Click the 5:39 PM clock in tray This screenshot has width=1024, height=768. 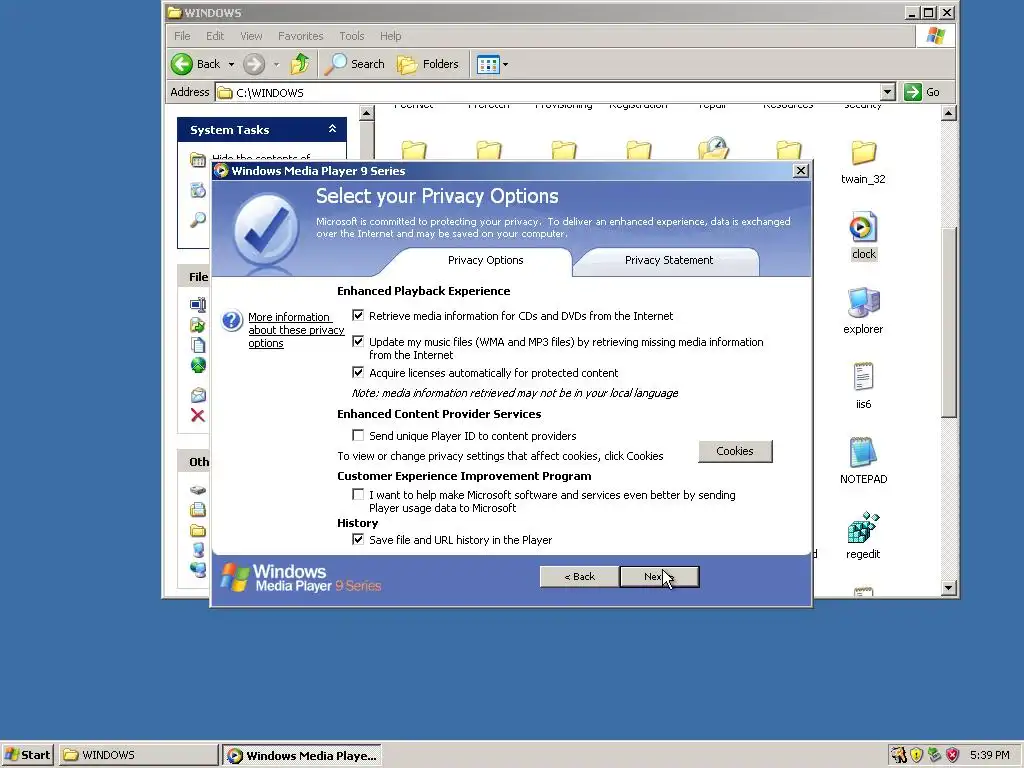[989, 755]
